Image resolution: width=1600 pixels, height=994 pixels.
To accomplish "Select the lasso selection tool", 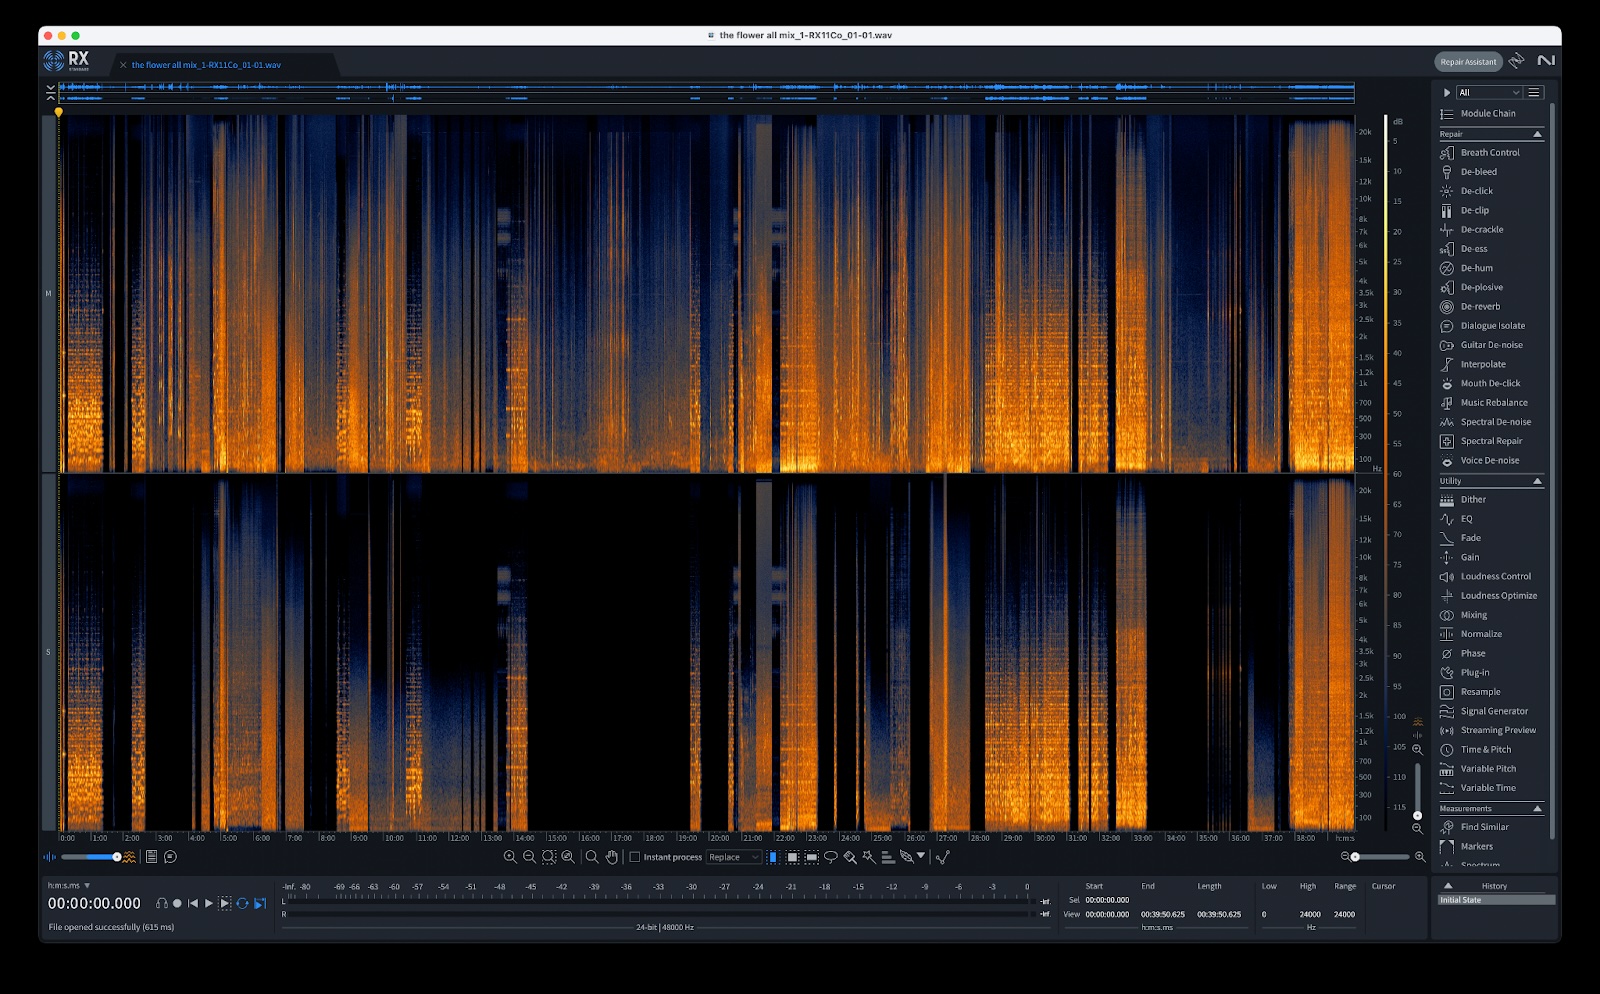I will (x=831, y=857).
